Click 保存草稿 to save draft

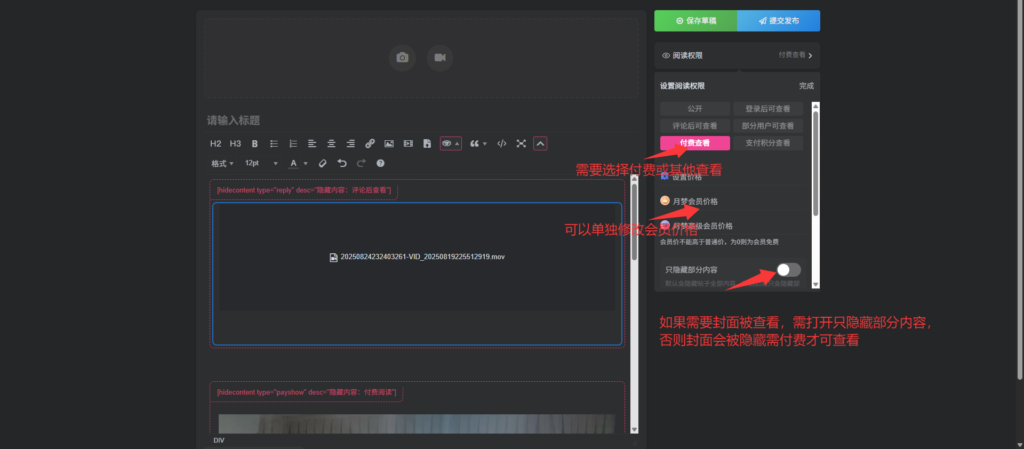696,21
